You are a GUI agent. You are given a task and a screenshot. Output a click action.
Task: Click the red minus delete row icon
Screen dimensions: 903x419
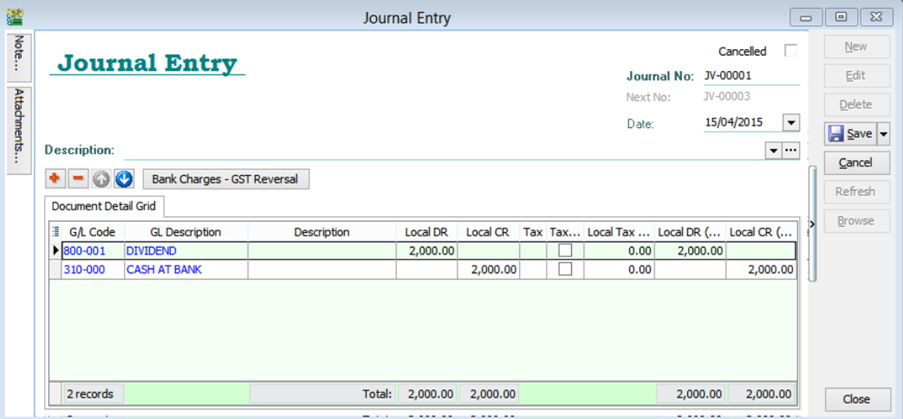click(77, 179)
